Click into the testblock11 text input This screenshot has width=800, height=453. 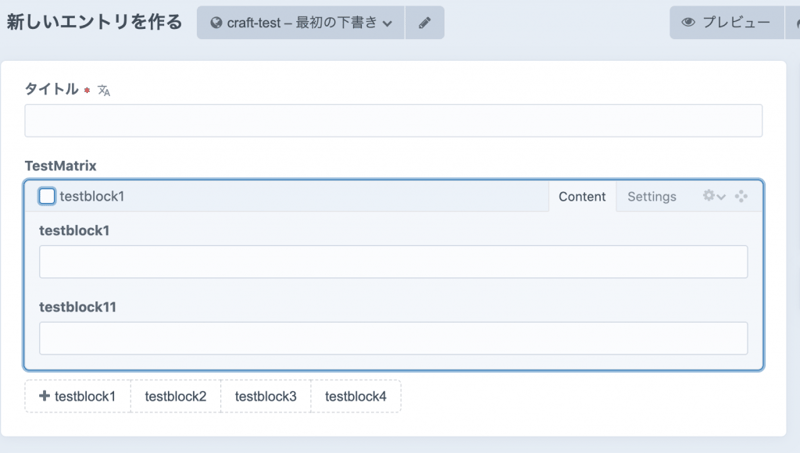[393, 338]
